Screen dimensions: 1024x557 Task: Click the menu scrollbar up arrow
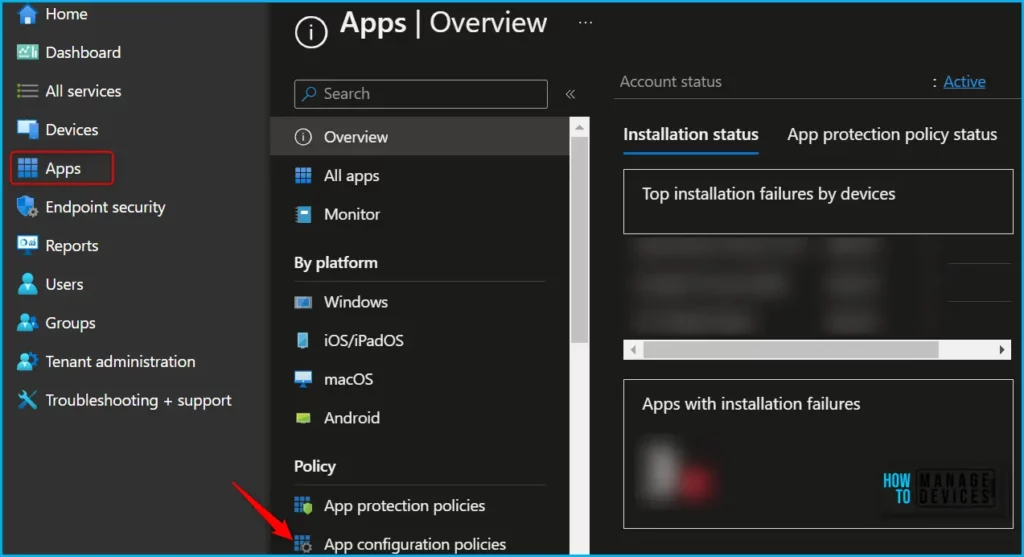579,127
